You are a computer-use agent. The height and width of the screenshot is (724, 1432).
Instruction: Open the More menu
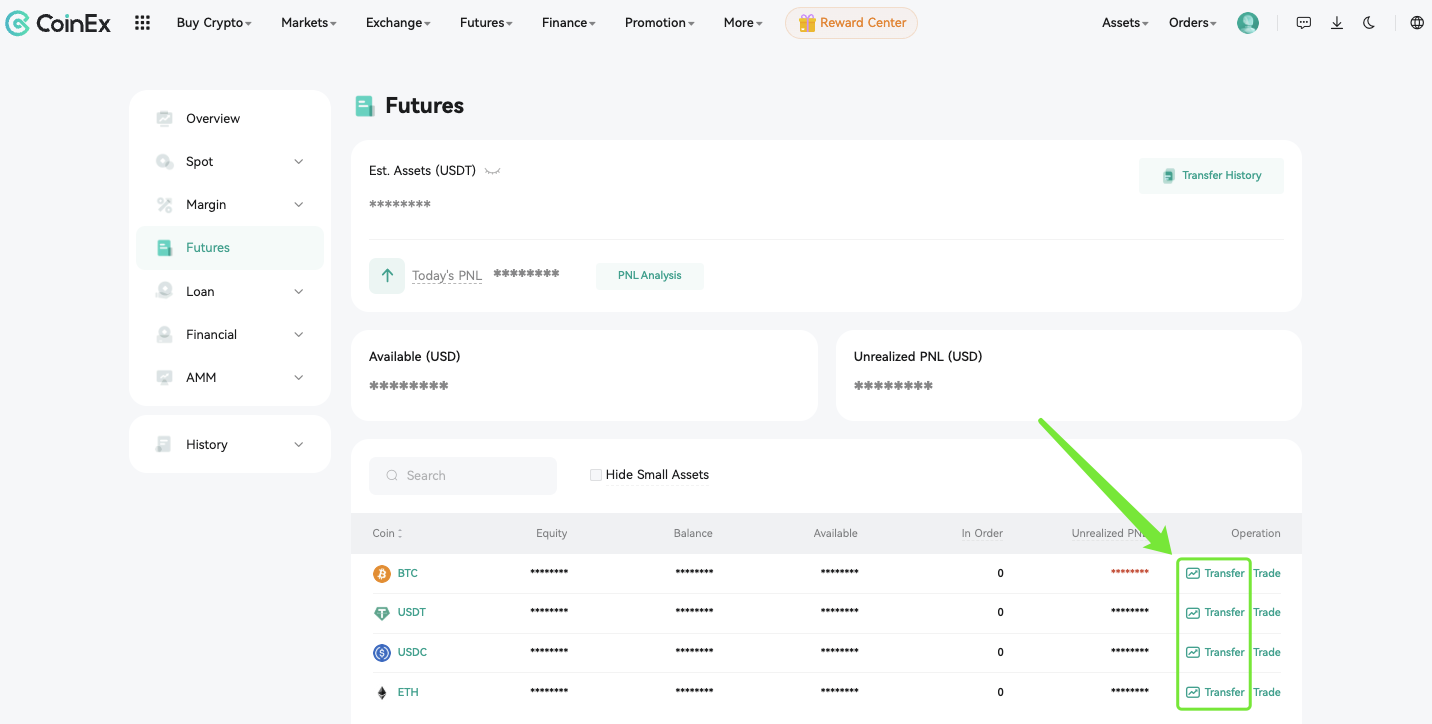743,23
